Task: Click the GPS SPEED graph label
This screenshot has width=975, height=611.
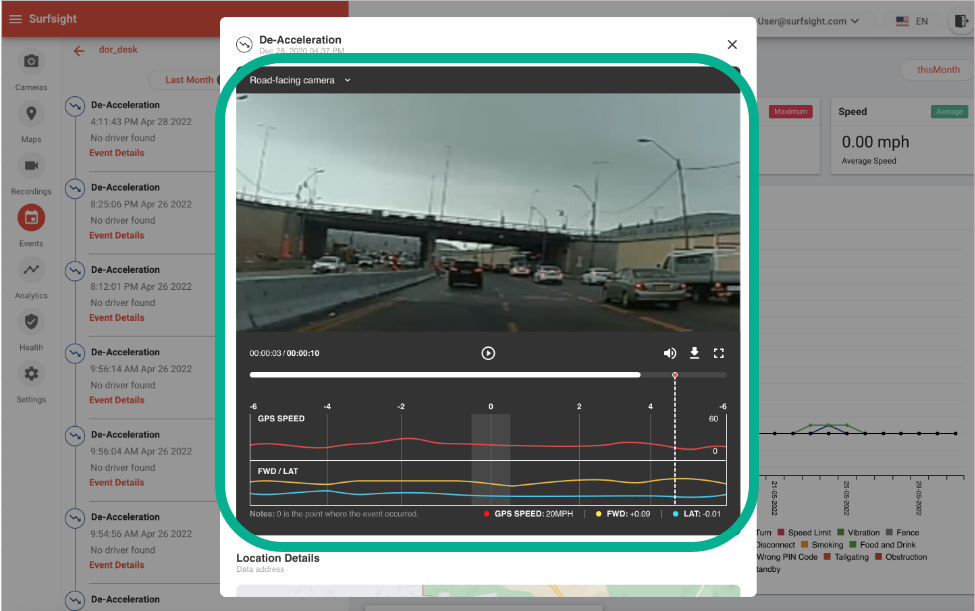Action: [281, 419]
